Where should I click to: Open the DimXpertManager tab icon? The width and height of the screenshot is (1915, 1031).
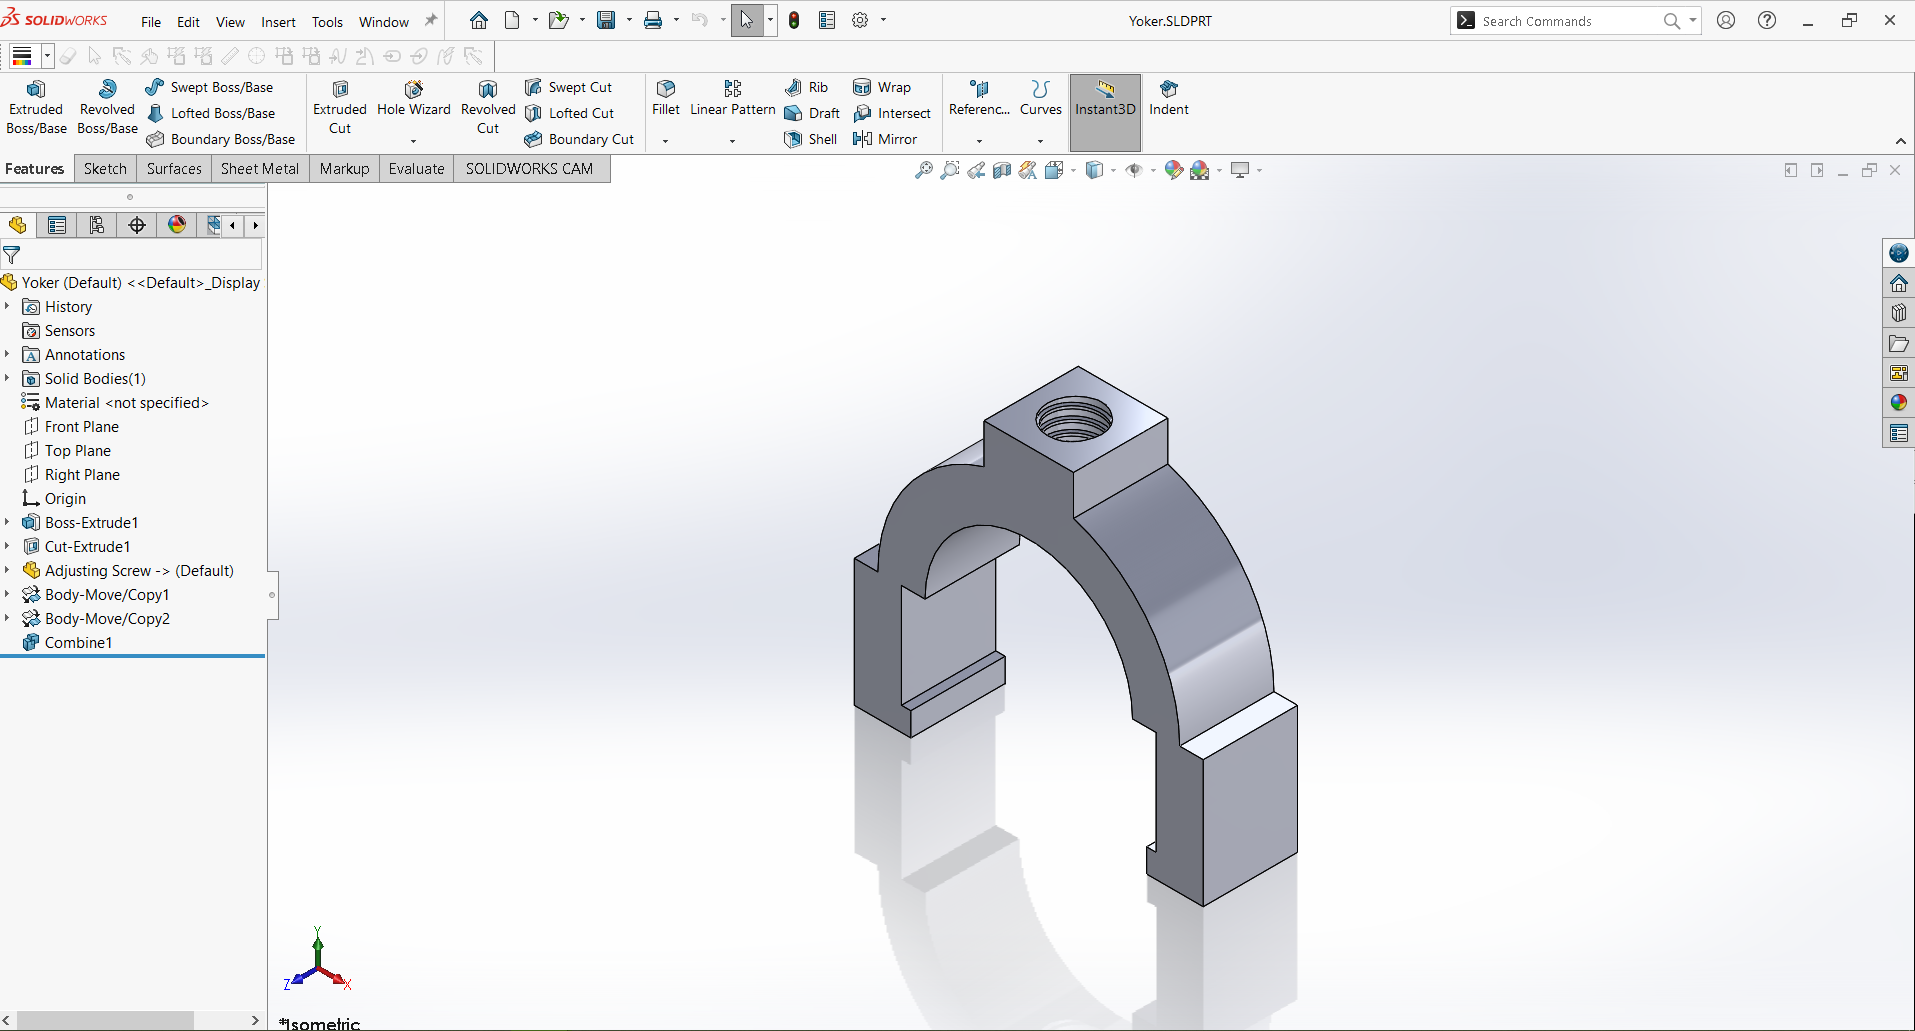click(137, 225)
